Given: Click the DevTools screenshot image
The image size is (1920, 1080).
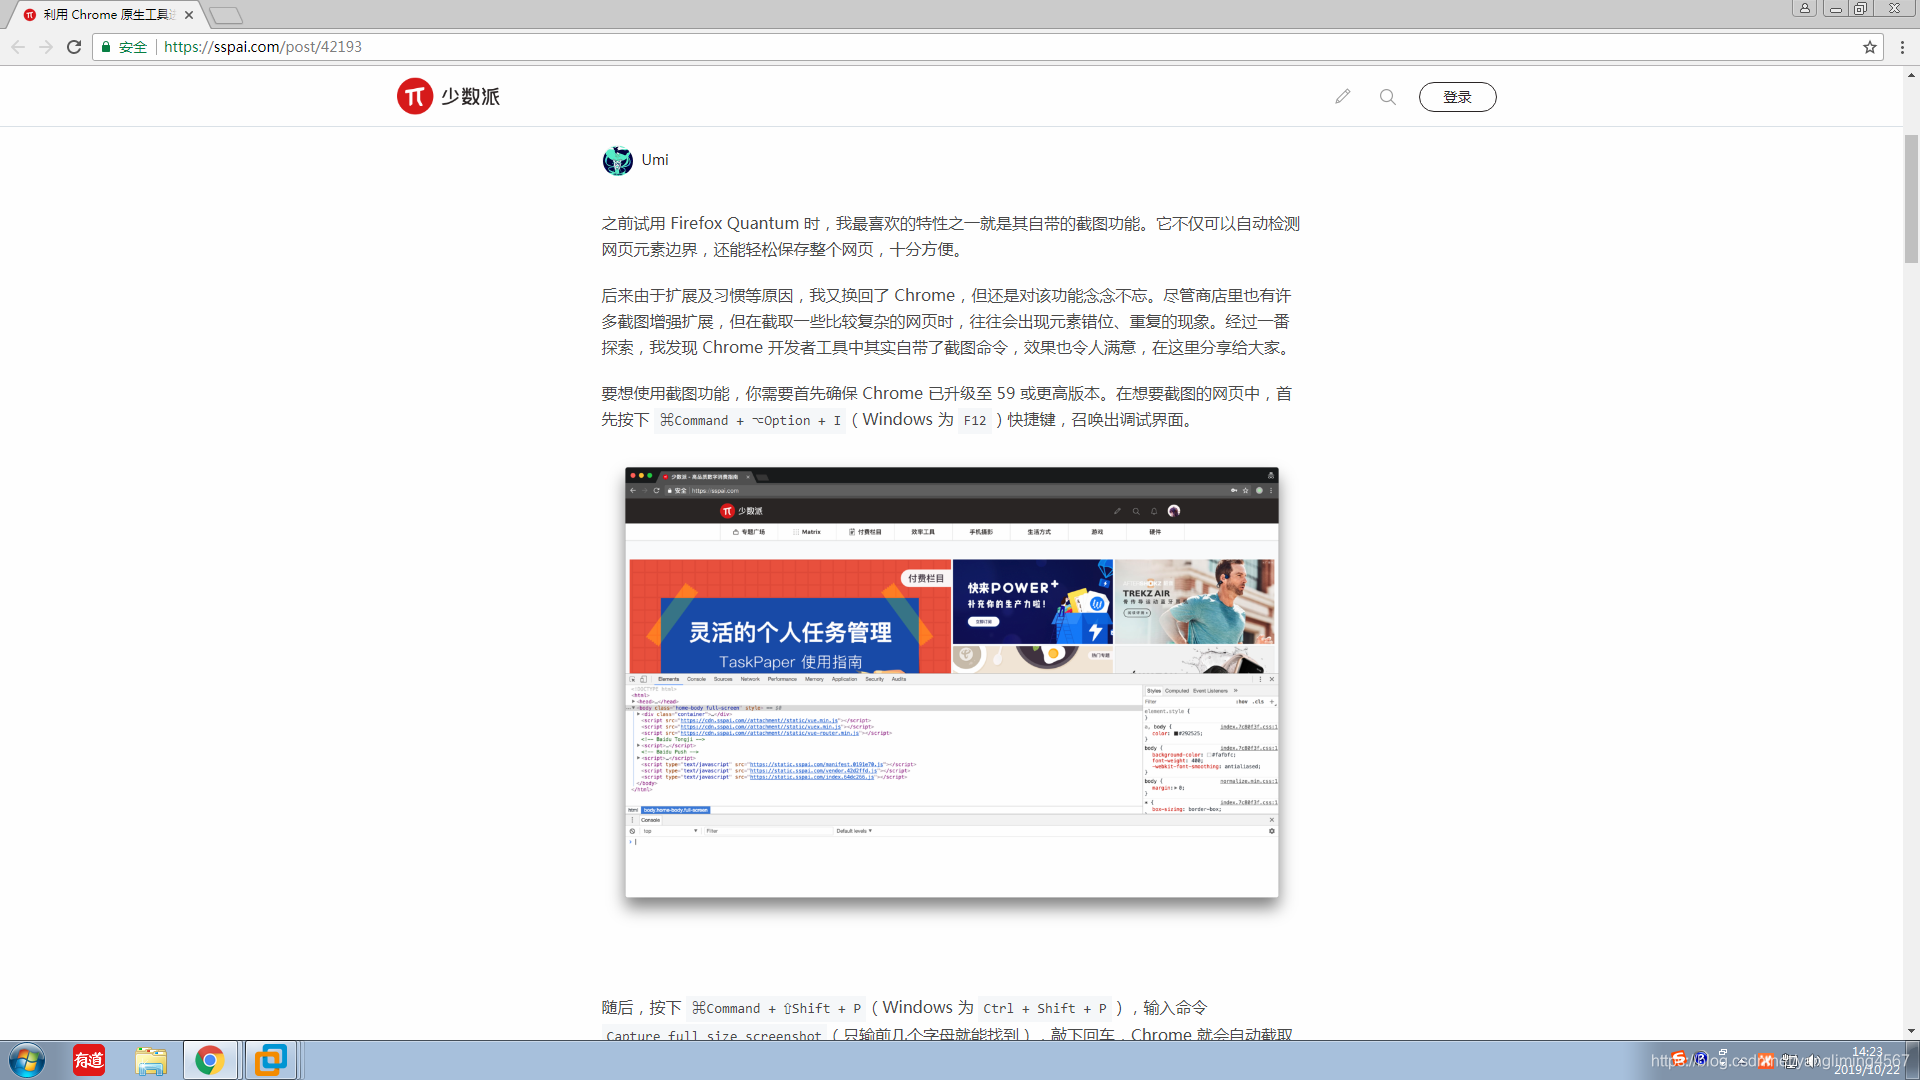Looking at the screenshot, I should [x=951, y=682].
